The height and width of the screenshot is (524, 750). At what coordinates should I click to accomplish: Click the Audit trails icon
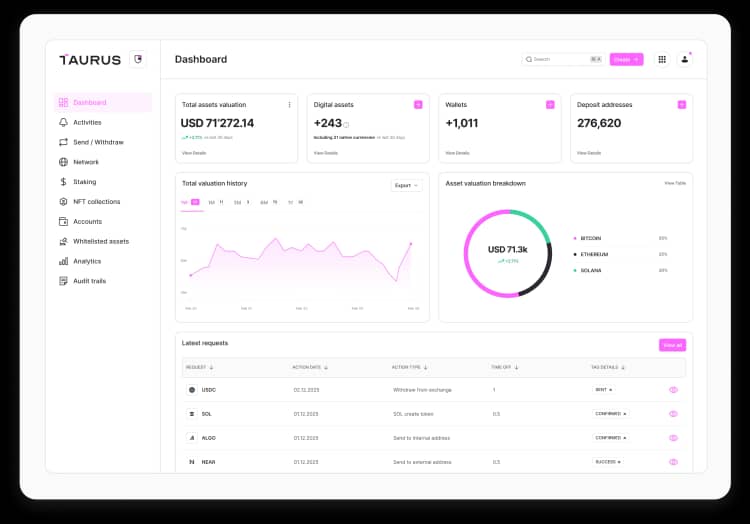pyautogui.click(x=63, y=281)
